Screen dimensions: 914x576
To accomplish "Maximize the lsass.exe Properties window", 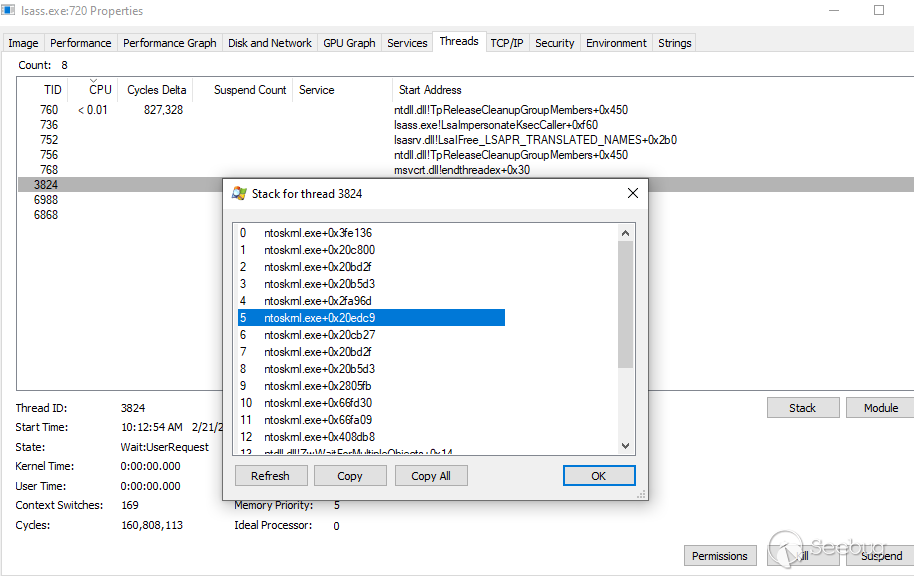I will click(879, 11).
